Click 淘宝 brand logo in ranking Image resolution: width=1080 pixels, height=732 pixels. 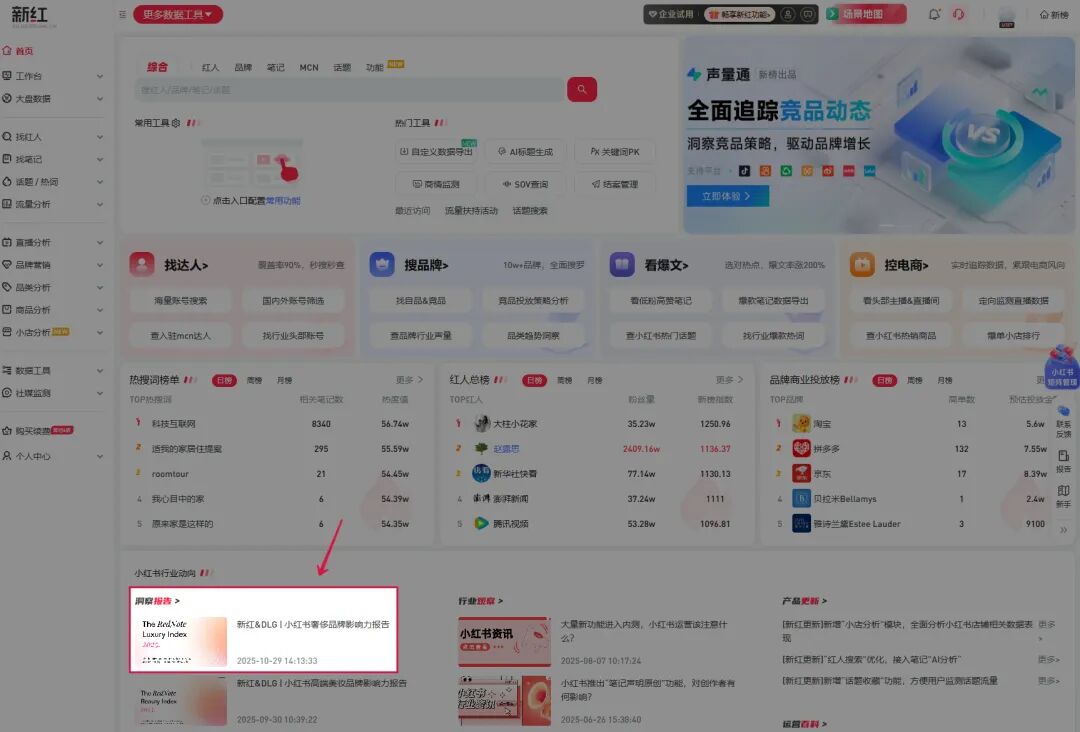[801, 423]
